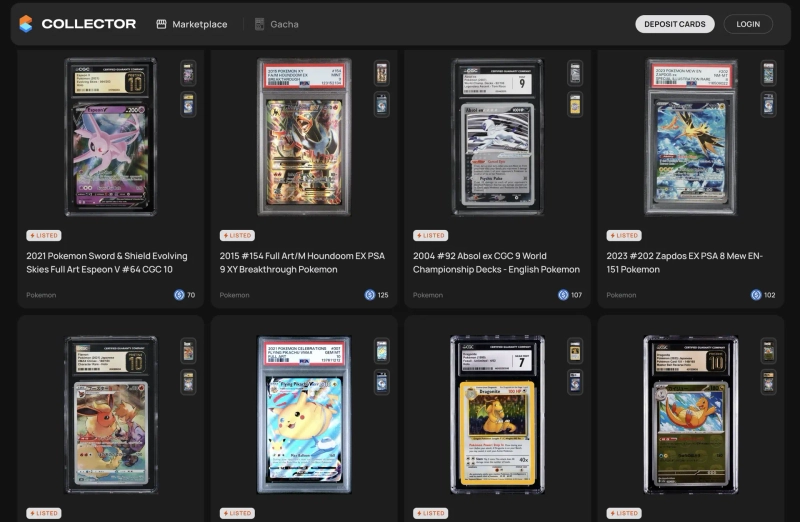Click the Marketplace storefront icon
Viewport: 800px width, 522px height.
pos(161,24)
